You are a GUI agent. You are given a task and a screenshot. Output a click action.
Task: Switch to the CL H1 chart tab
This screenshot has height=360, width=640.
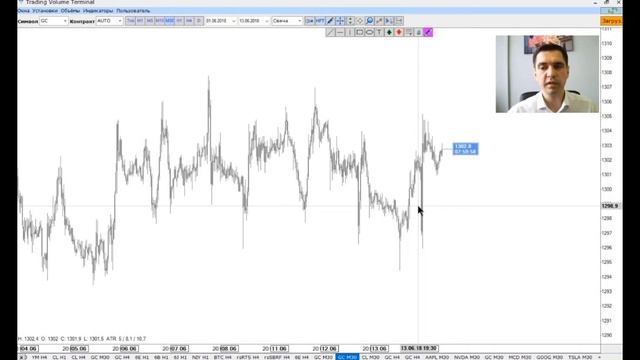point(59,357)
